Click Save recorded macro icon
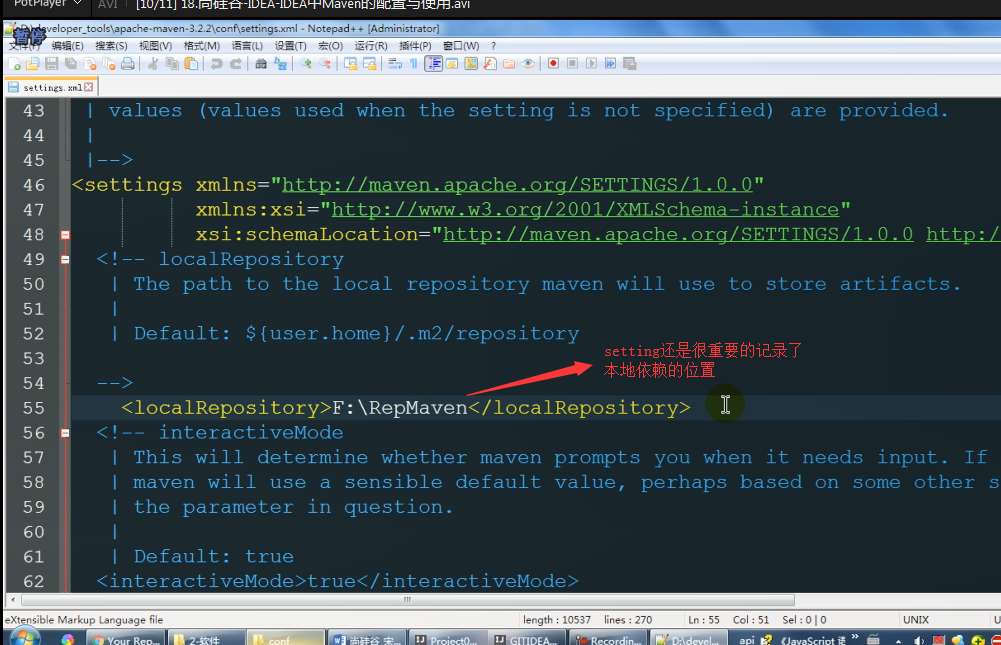Image resolution: width=1001 pixels, height=645 pixels. 629,64
